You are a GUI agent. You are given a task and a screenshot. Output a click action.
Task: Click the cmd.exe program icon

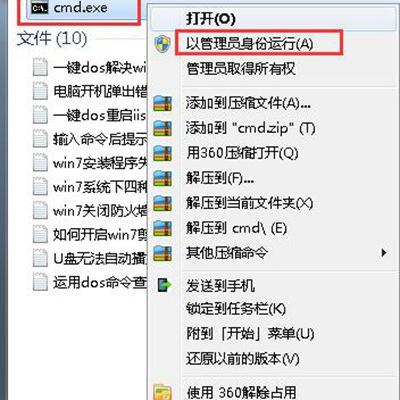click(40, 8)
